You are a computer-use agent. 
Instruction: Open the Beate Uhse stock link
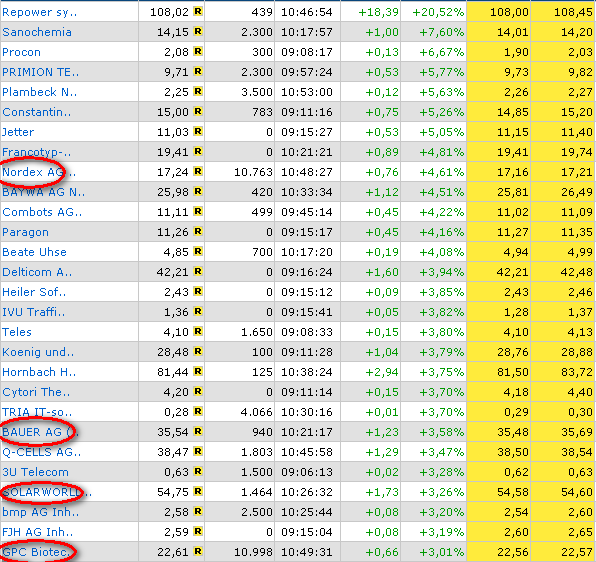tap(34, 252)
